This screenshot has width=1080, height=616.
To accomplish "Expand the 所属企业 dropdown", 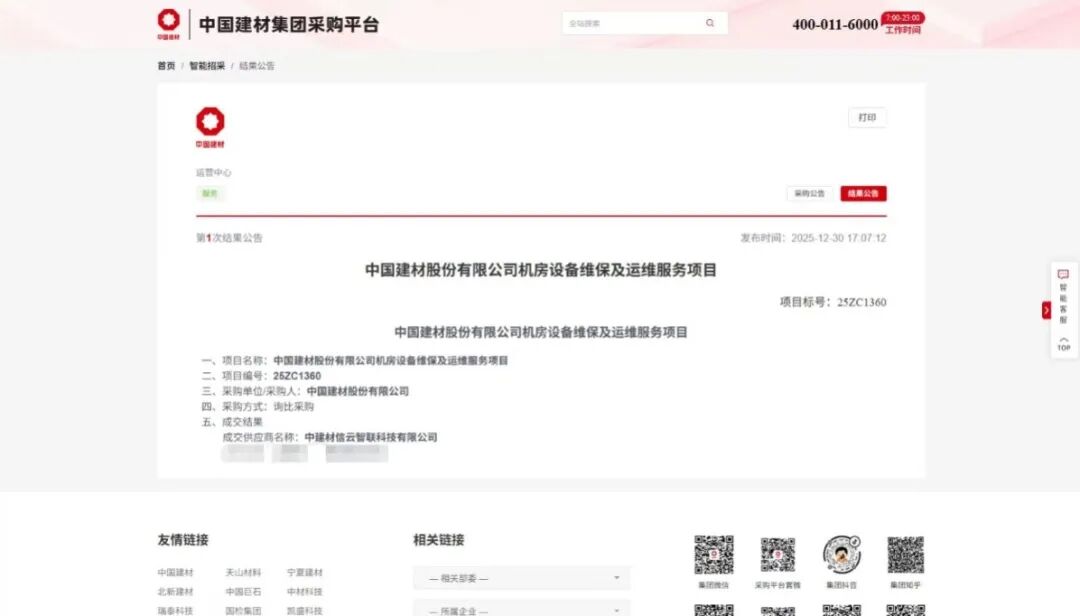I will [x=521, y=609].
